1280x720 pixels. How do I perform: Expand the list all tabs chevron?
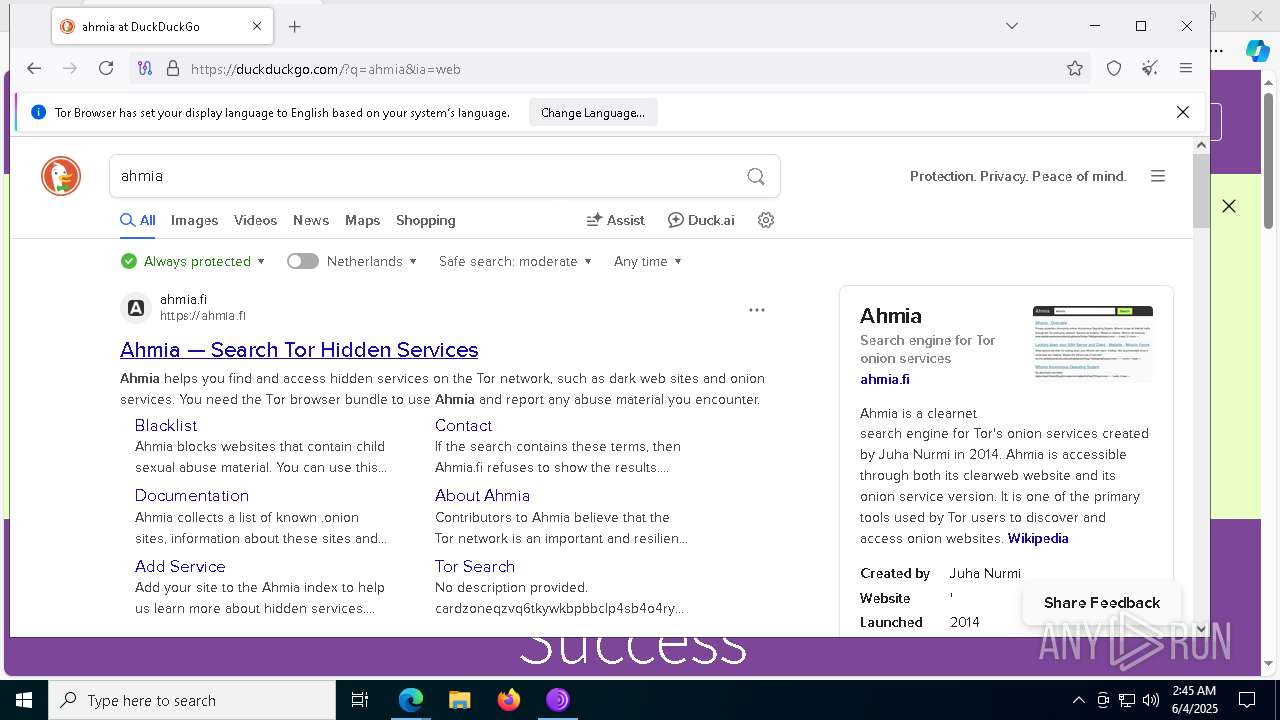pos(1012,26)
